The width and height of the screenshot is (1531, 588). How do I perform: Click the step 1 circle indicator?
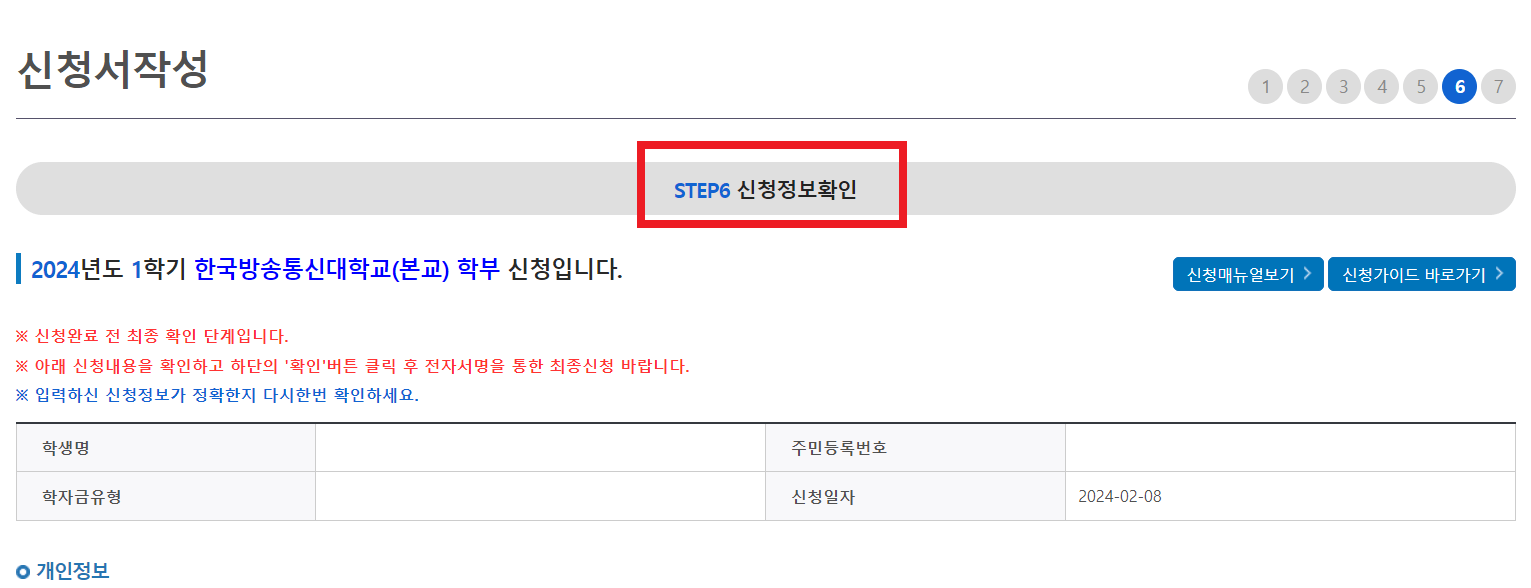pos(1265,87)
